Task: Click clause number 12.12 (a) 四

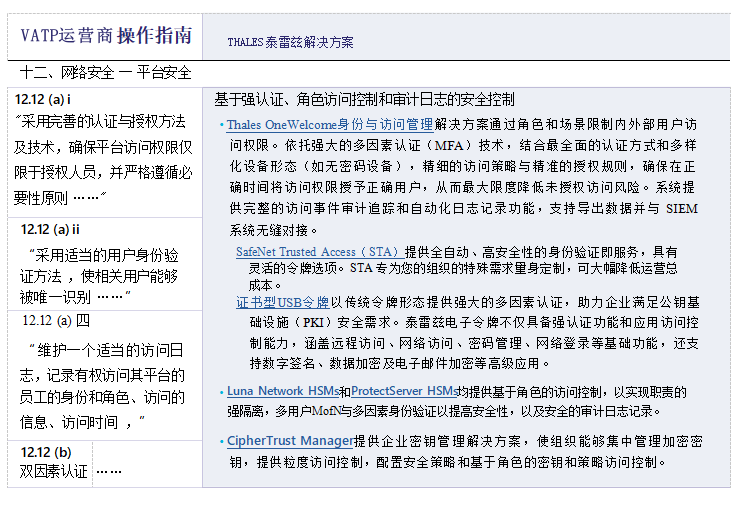Action: click(x=56, y=321)
